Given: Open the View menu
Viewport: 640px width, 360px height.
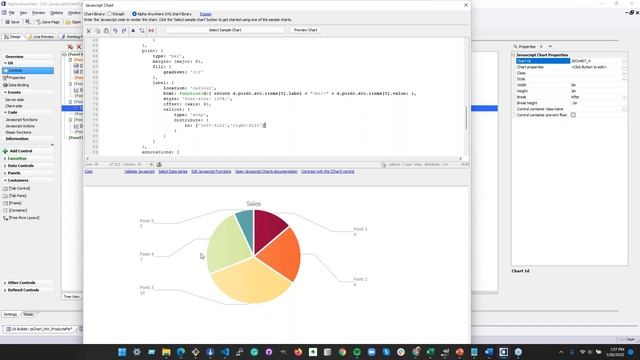Looking at the screenshot, I should pyautogui.click(x=23, y=13).
